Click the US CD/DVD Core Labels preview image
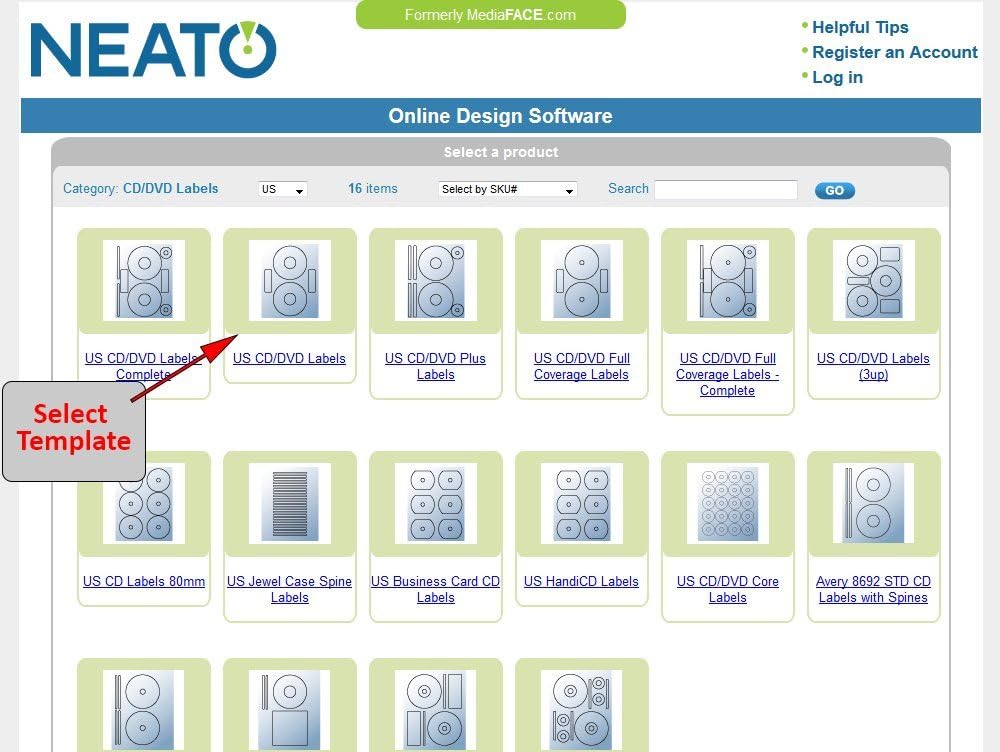Image resolution: width=1000 pixels, height=752 pixels. tap(727, 503)
